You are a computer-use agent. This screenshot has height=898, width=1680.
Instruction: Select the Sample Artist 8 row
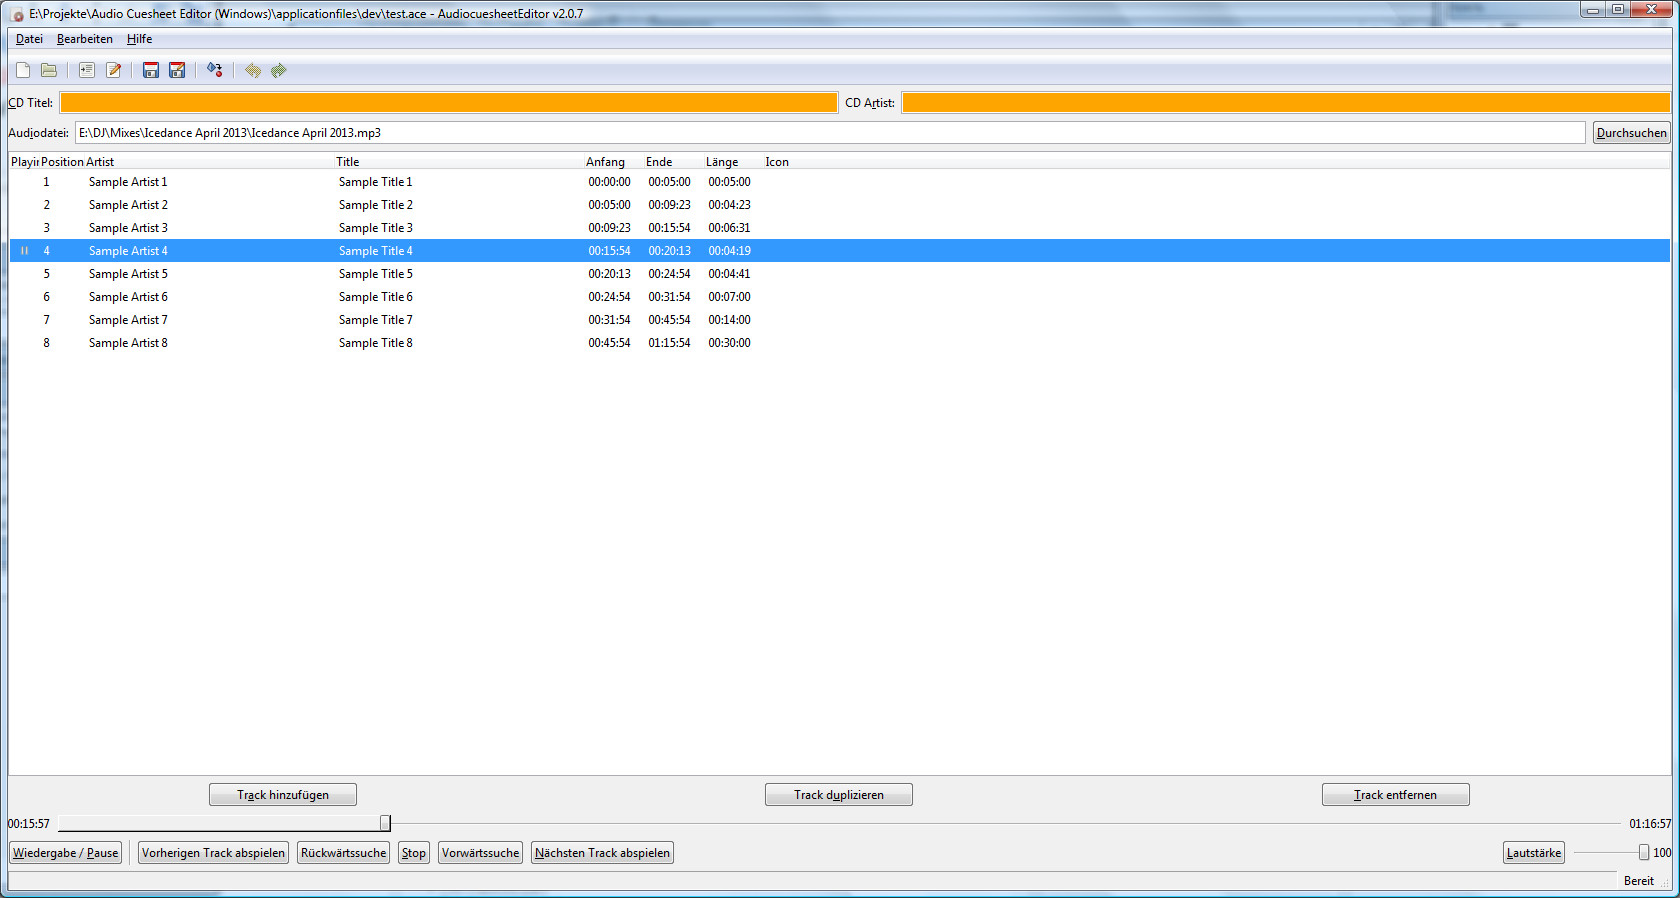(x=839, y=343)
